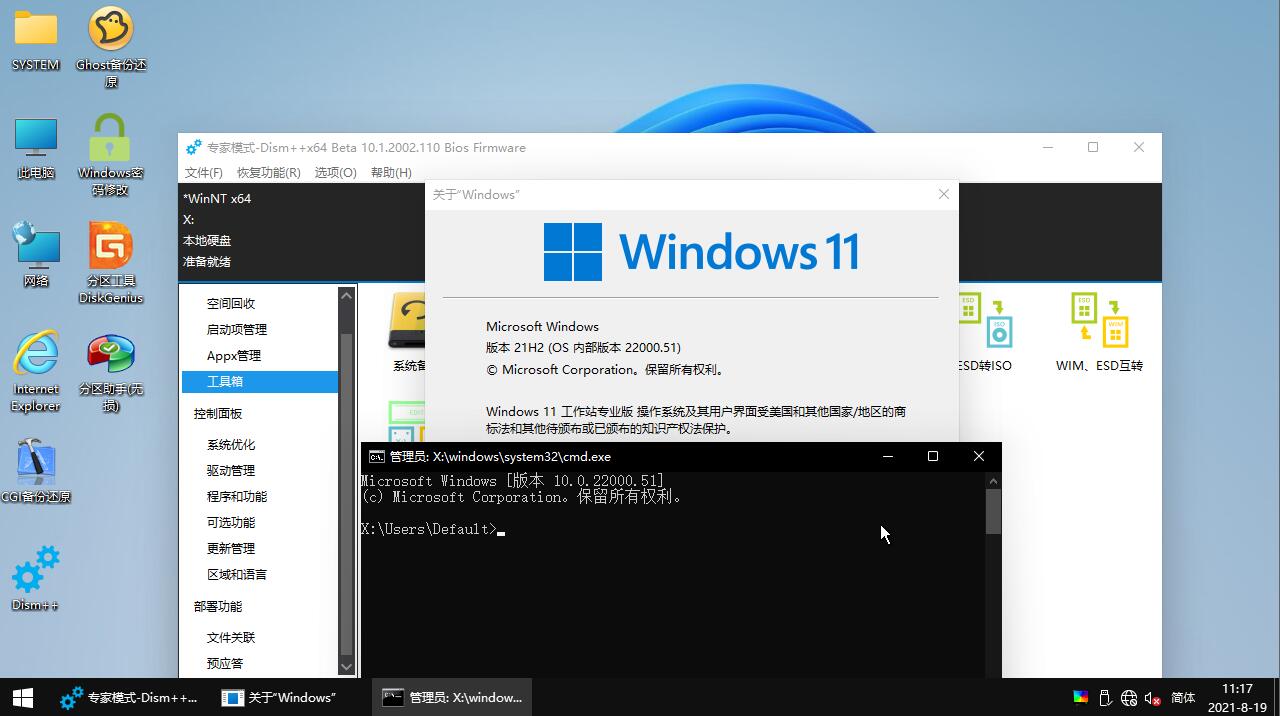1280x716 pixels.
Task: Click the WIM、ESD互转 tool icon
Action: [1099, 321]
